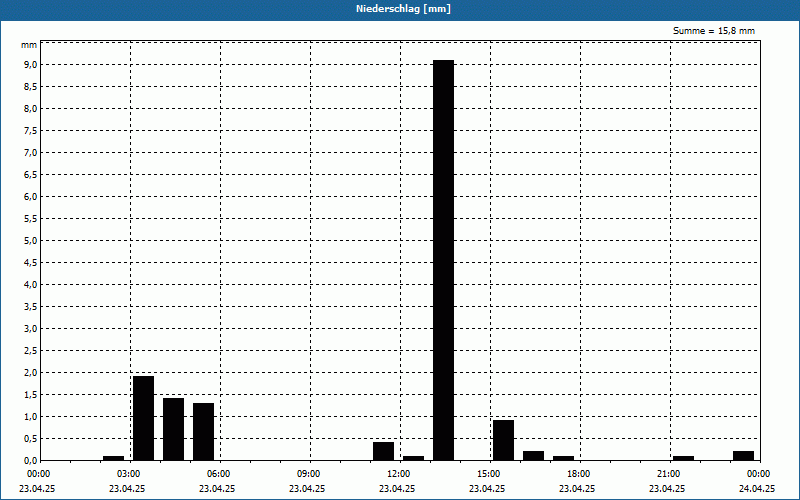Click the 6,0 y-axis value
The height and width of the screenshot is (500, 800).
(29, 196)
